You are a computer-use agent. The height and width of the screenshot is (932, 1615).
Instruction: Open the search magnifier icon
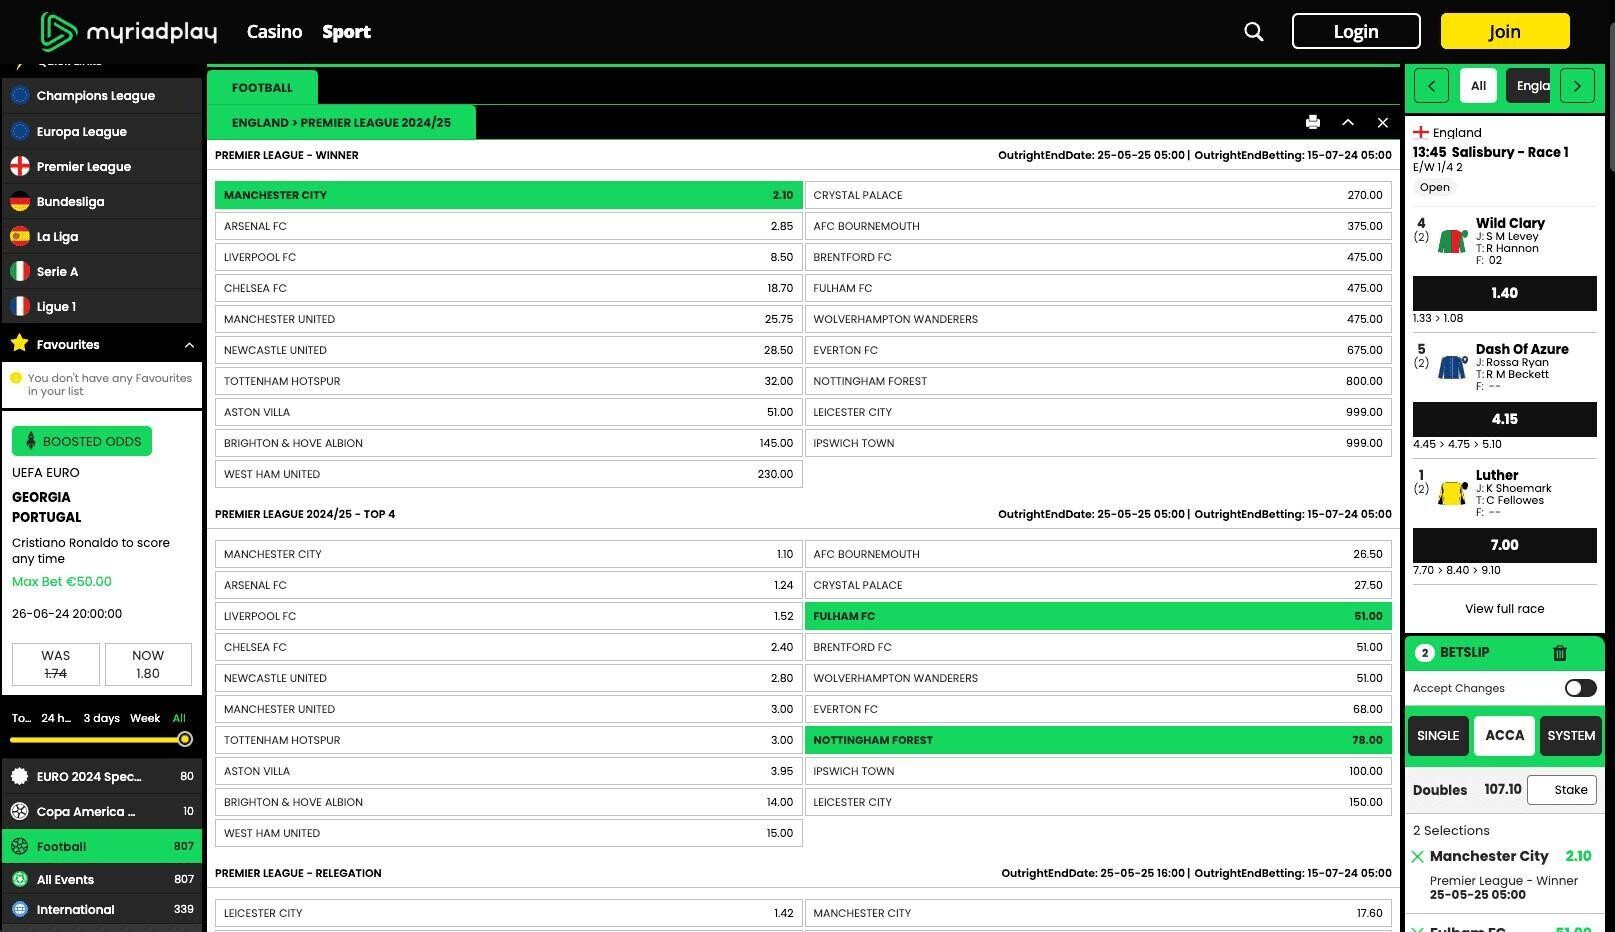pyautogui.click(x=1253, y=32)
